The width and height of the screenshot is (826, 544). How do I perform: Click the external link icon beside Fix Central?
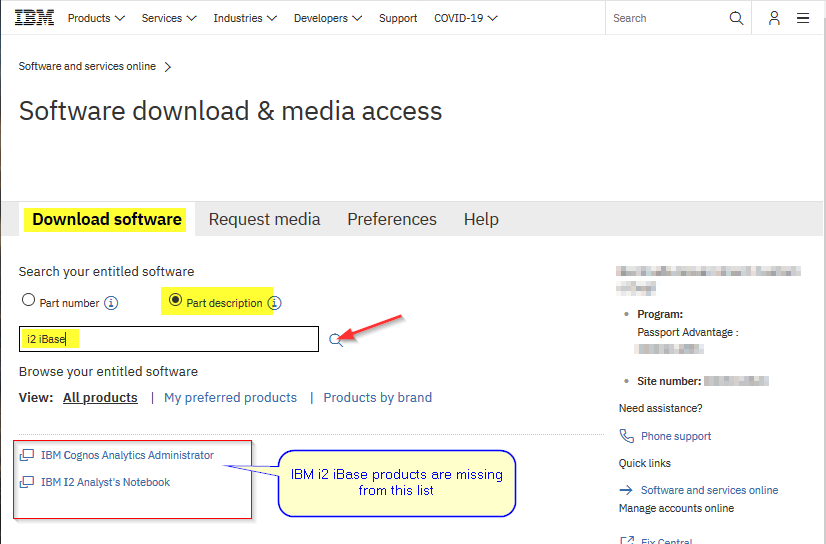[627, 540]
